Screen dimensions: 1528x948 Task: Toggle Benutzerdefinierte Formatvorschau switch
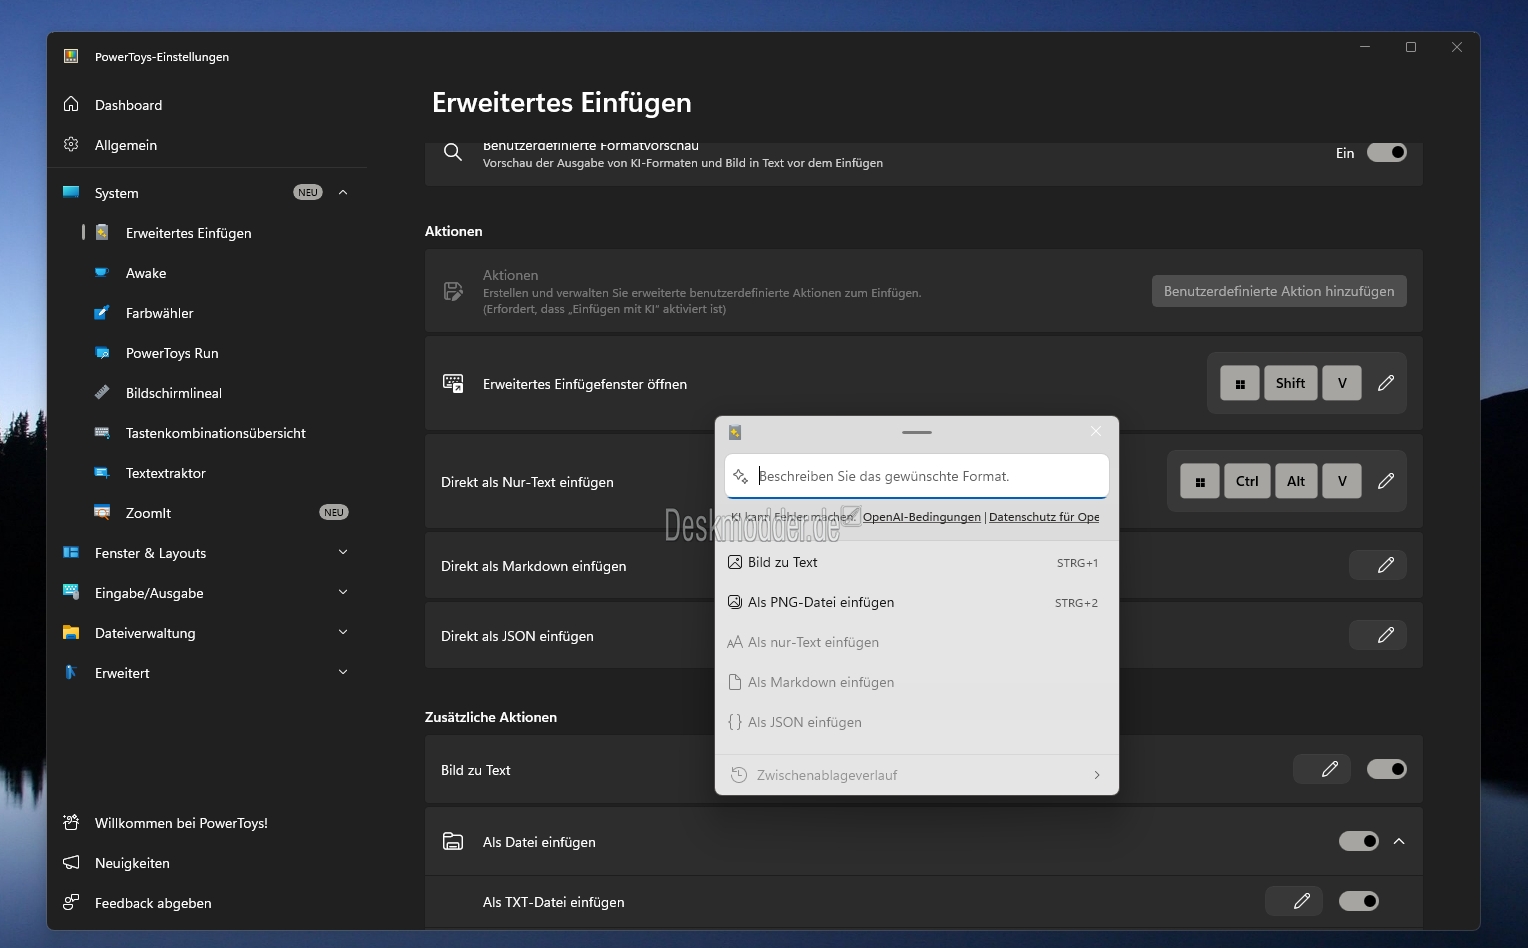tap(1387, 152)
